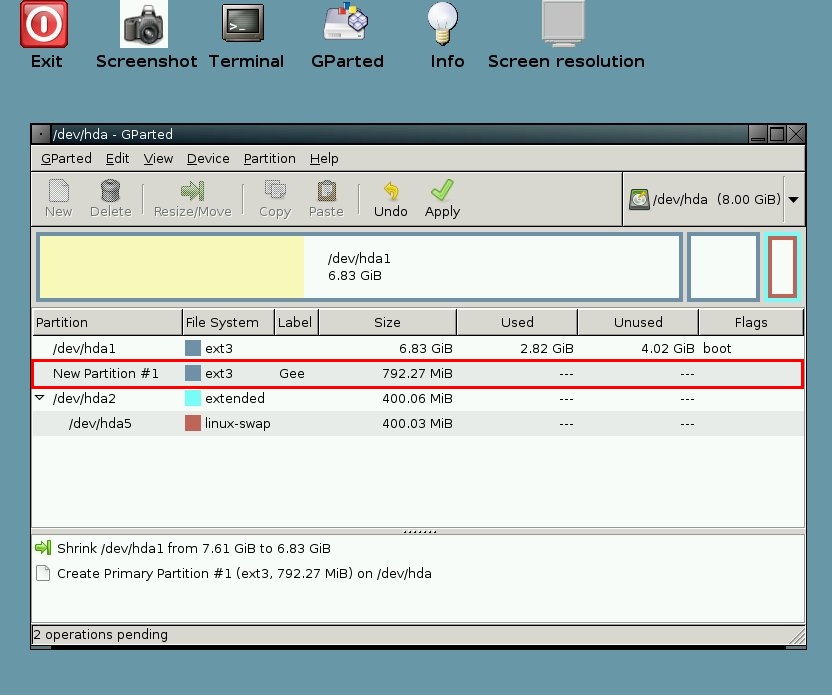Click the '400.03 MiB' size cell

click(x=417, y=423)
